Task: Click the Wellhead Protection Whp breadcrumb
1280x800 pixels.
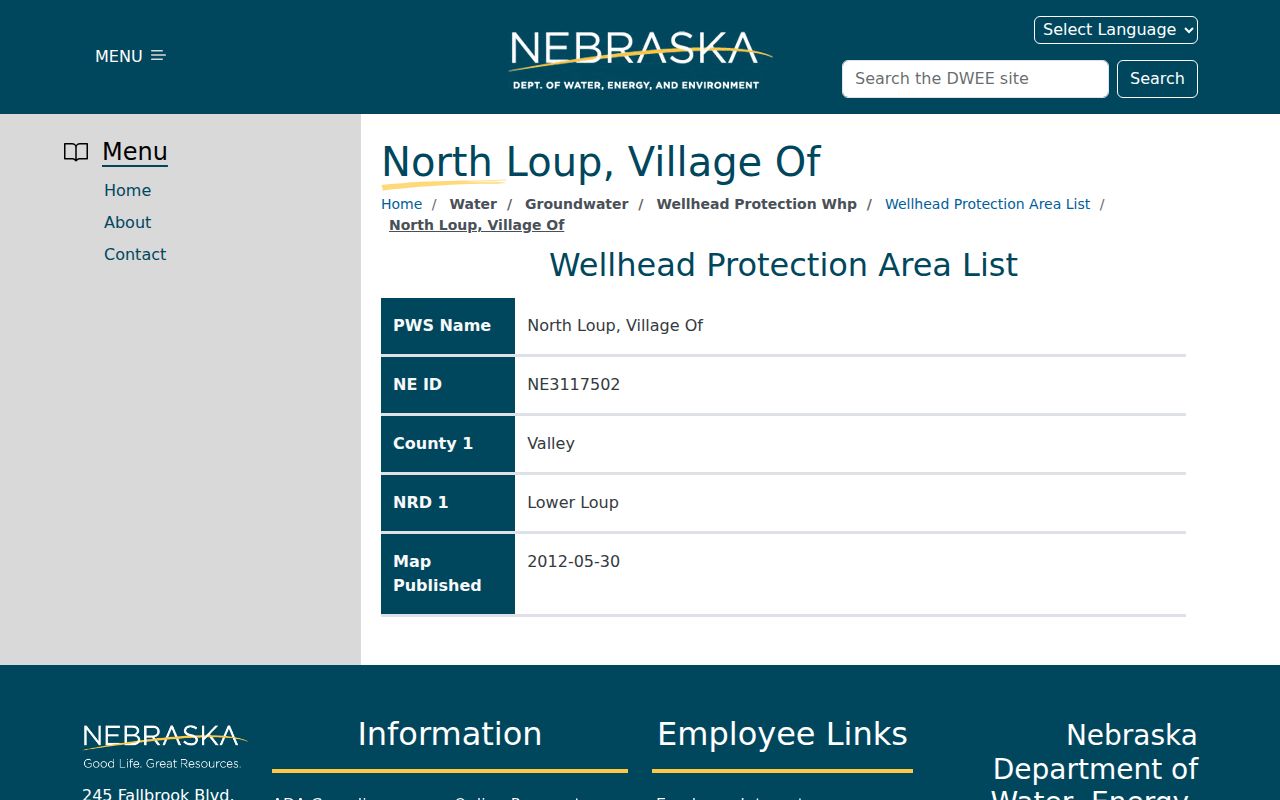Action: tap(757, 204)
